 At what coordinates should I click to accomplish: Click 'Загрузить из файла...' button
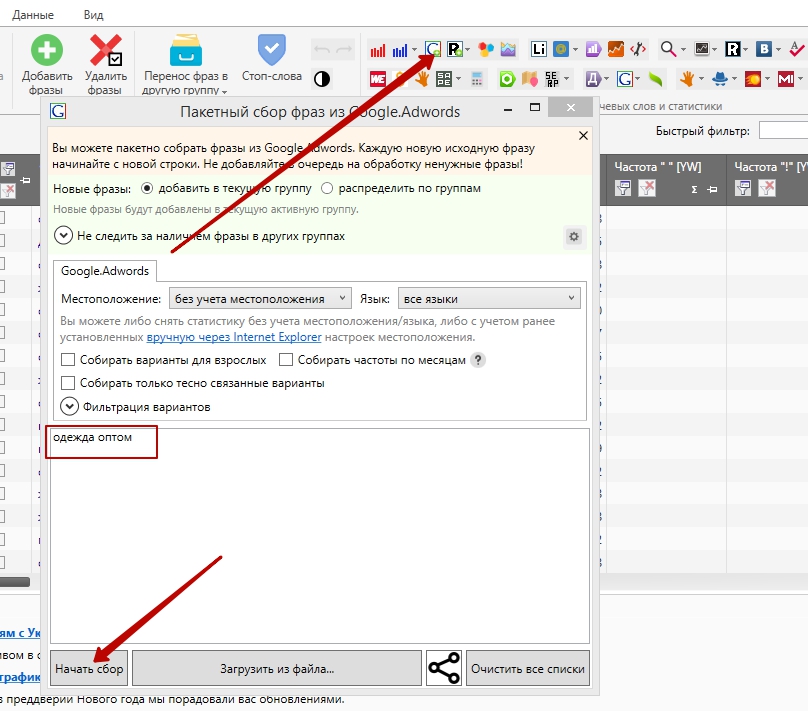(277, 668)
